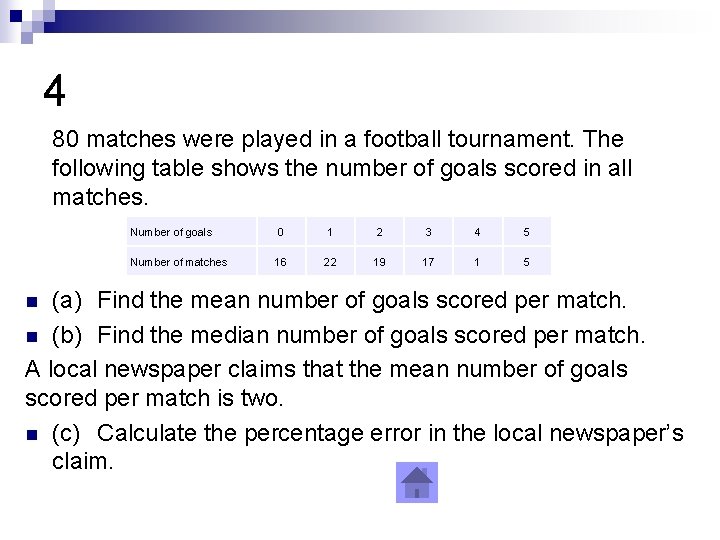Select the cell showing 16 matches
The width and height of the screenshot is (720, 540).
(281, 261)
